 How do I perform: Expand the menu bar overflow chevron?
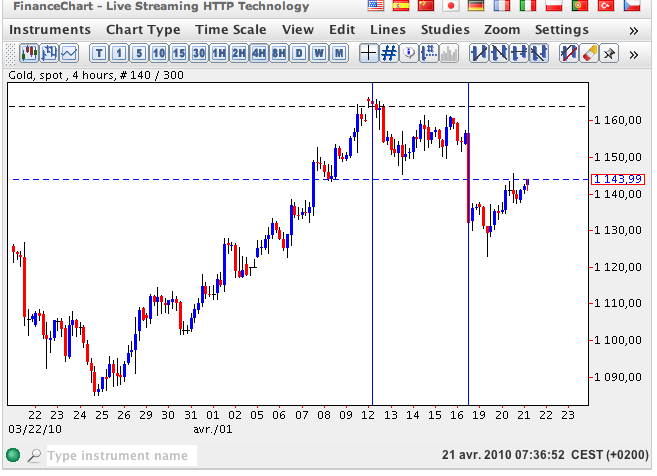pyautogui.click(x=633, y=30)
